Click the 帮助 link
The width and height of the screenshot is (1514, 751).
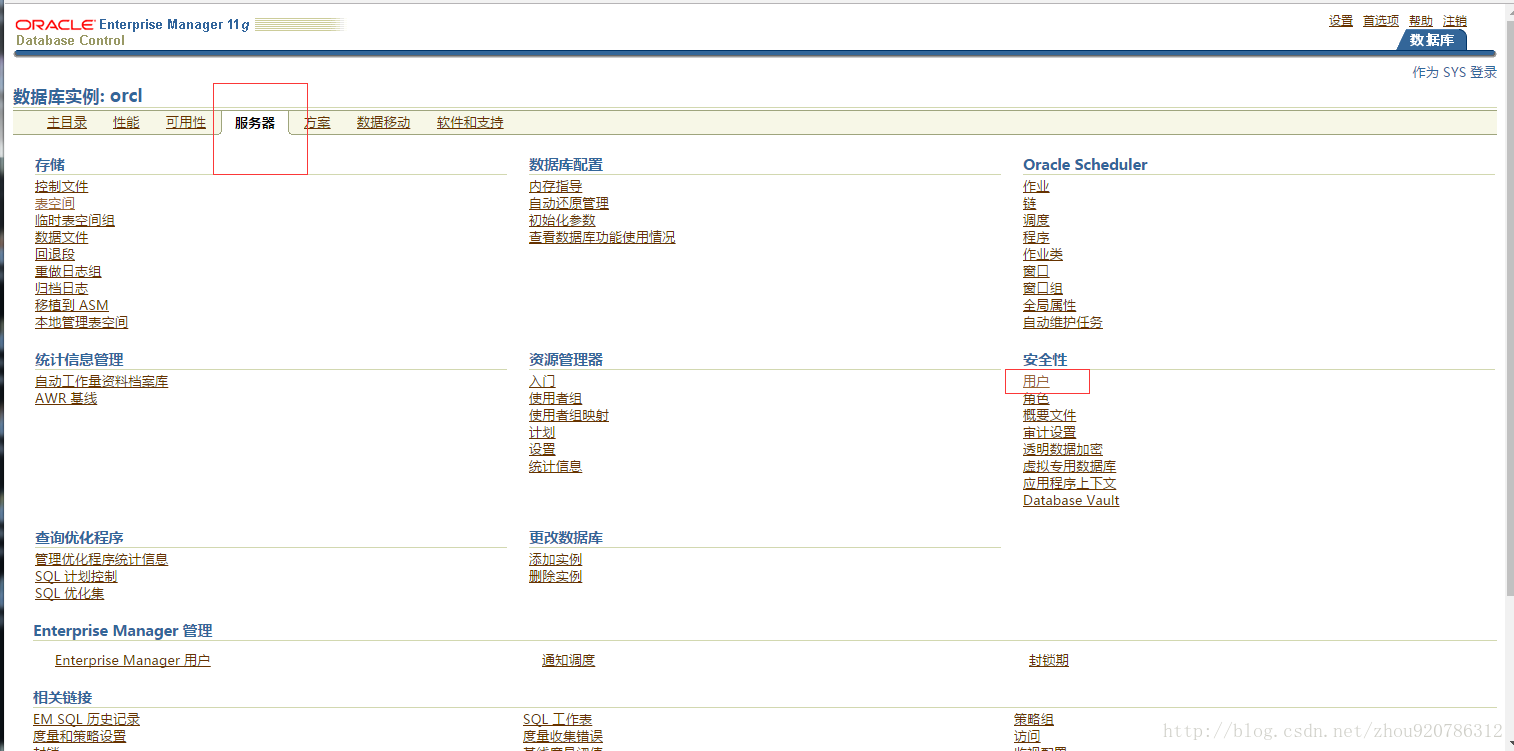[x=1421, y=21]
